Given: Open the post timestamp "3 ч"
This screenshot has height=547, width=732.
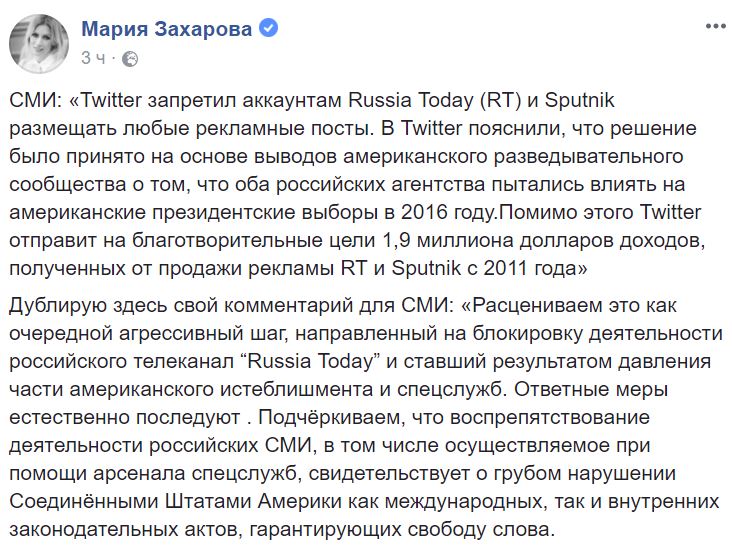Looking at the screenshot, I should [93, 58].
